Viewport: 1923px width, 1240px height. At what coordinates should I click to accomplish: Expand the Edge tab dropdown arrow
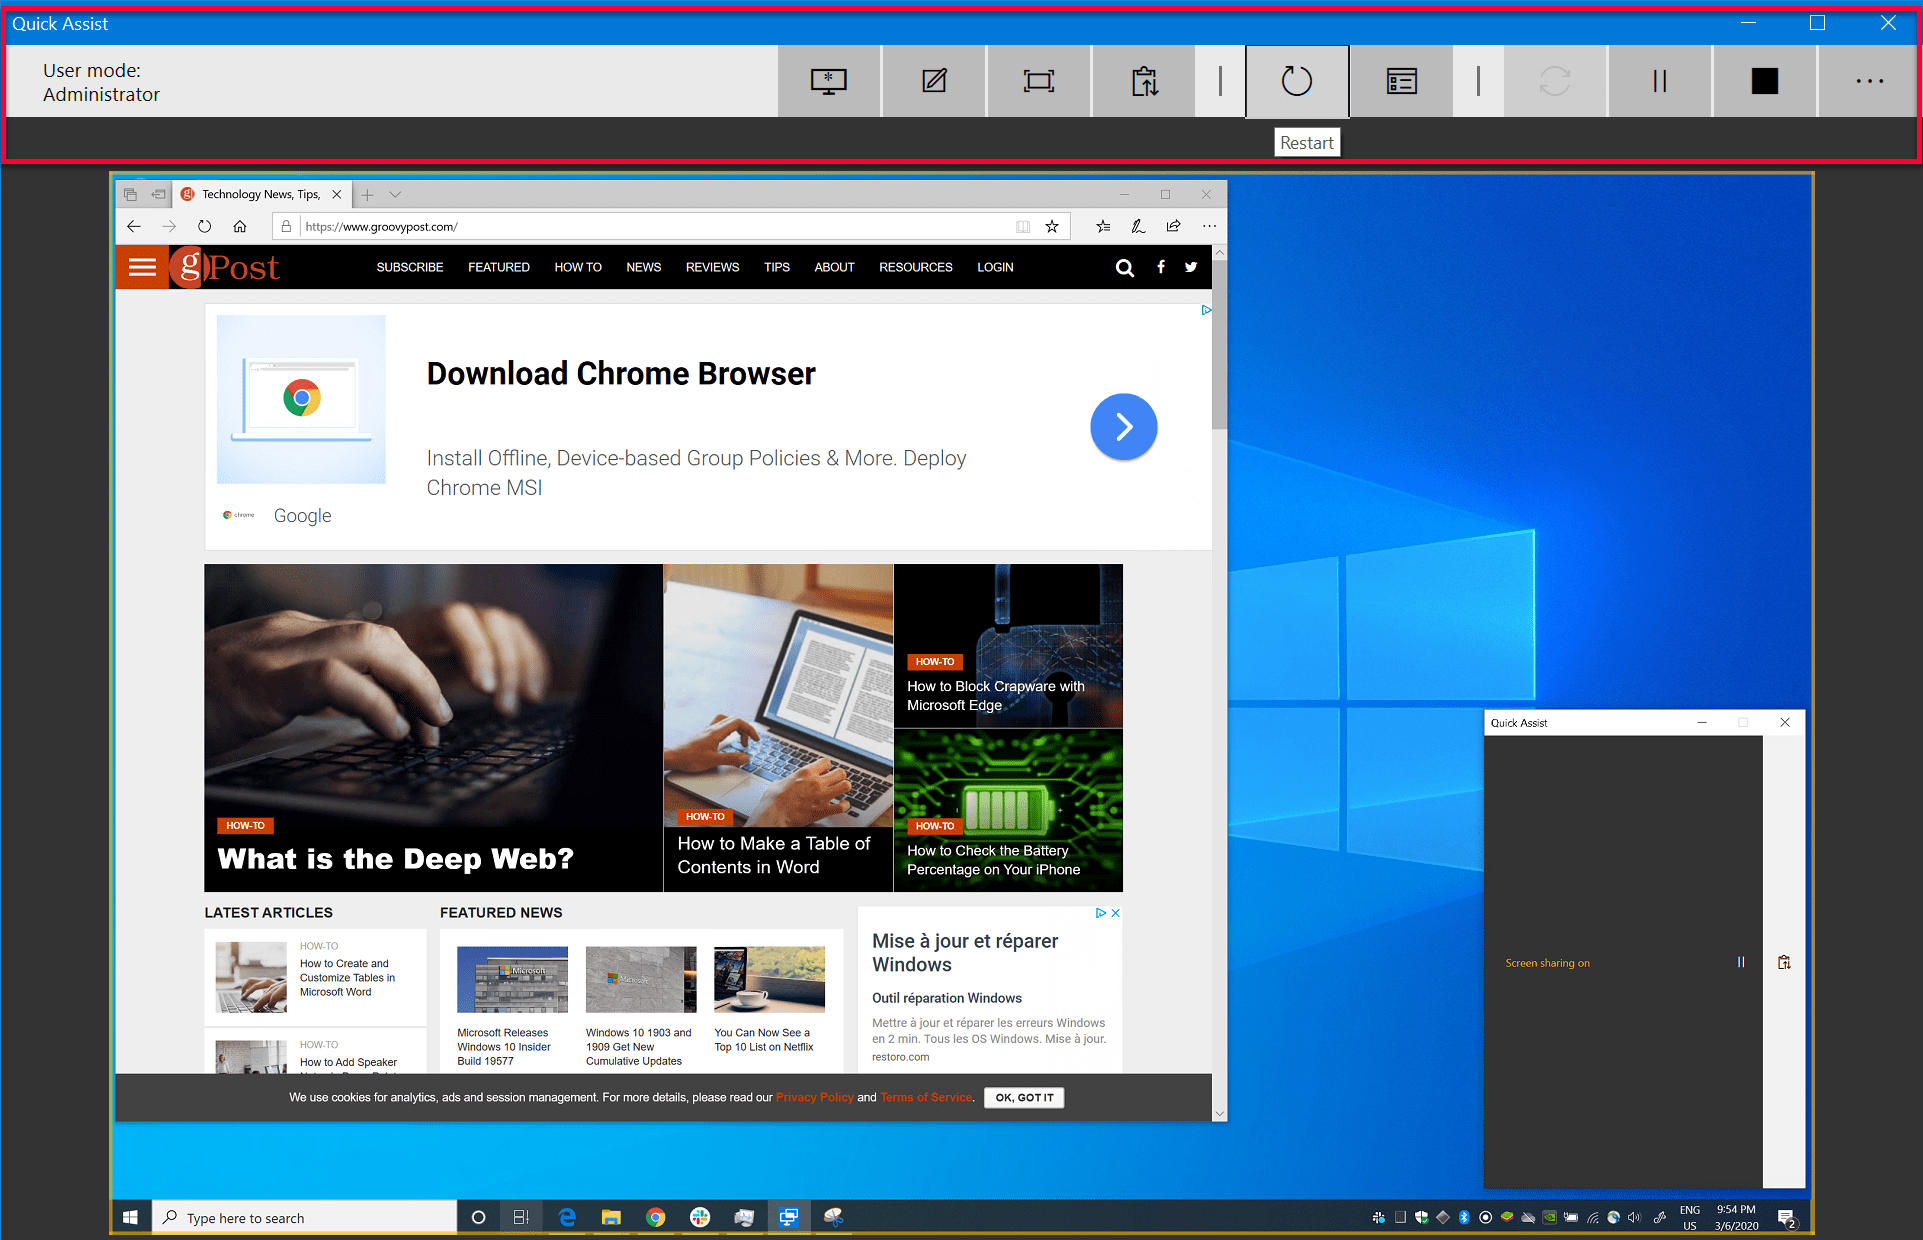point(395,194)
